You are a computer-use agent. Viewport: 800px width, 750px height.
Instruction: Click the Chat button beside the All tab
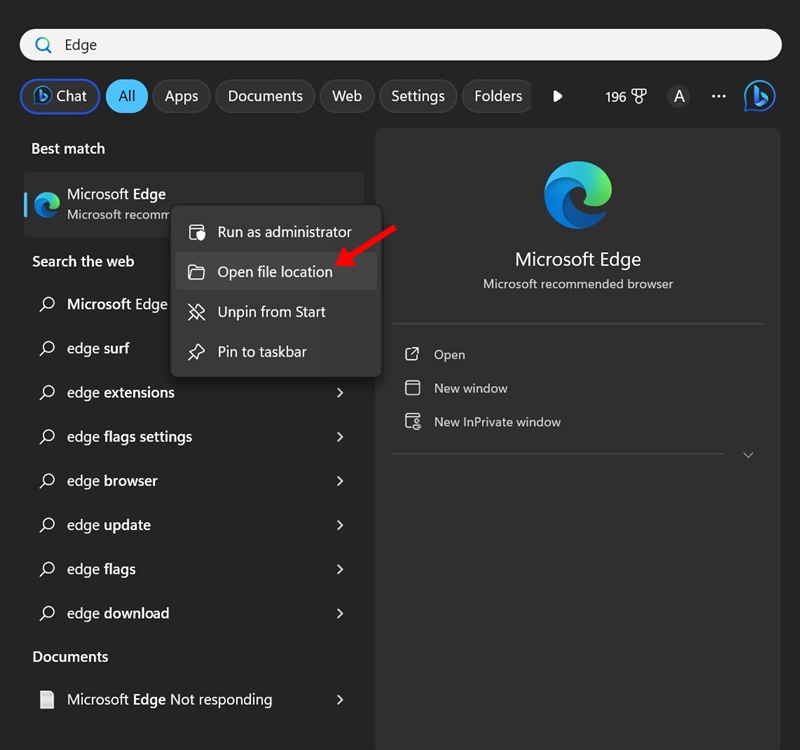point(60,96)
